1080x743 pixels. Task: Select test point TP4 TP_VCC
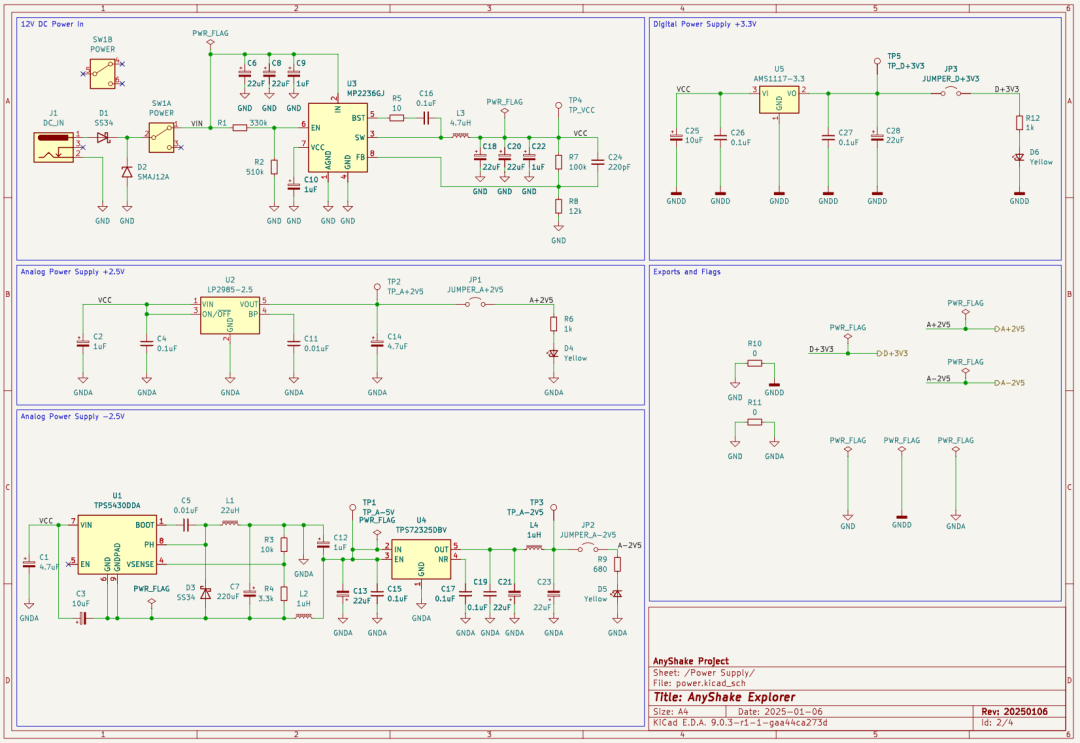559,105
